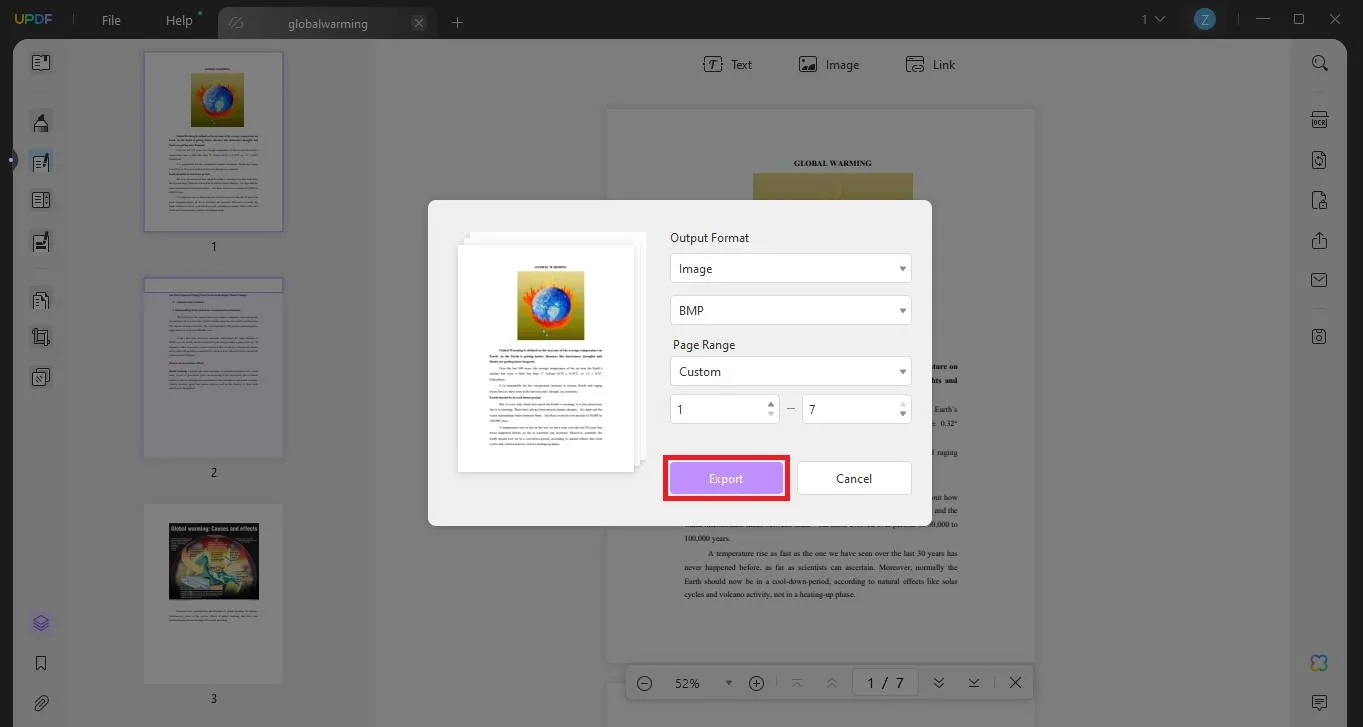Click the user avatar Z icon
Screen dimensions: 1363x727
(1205, 19)
